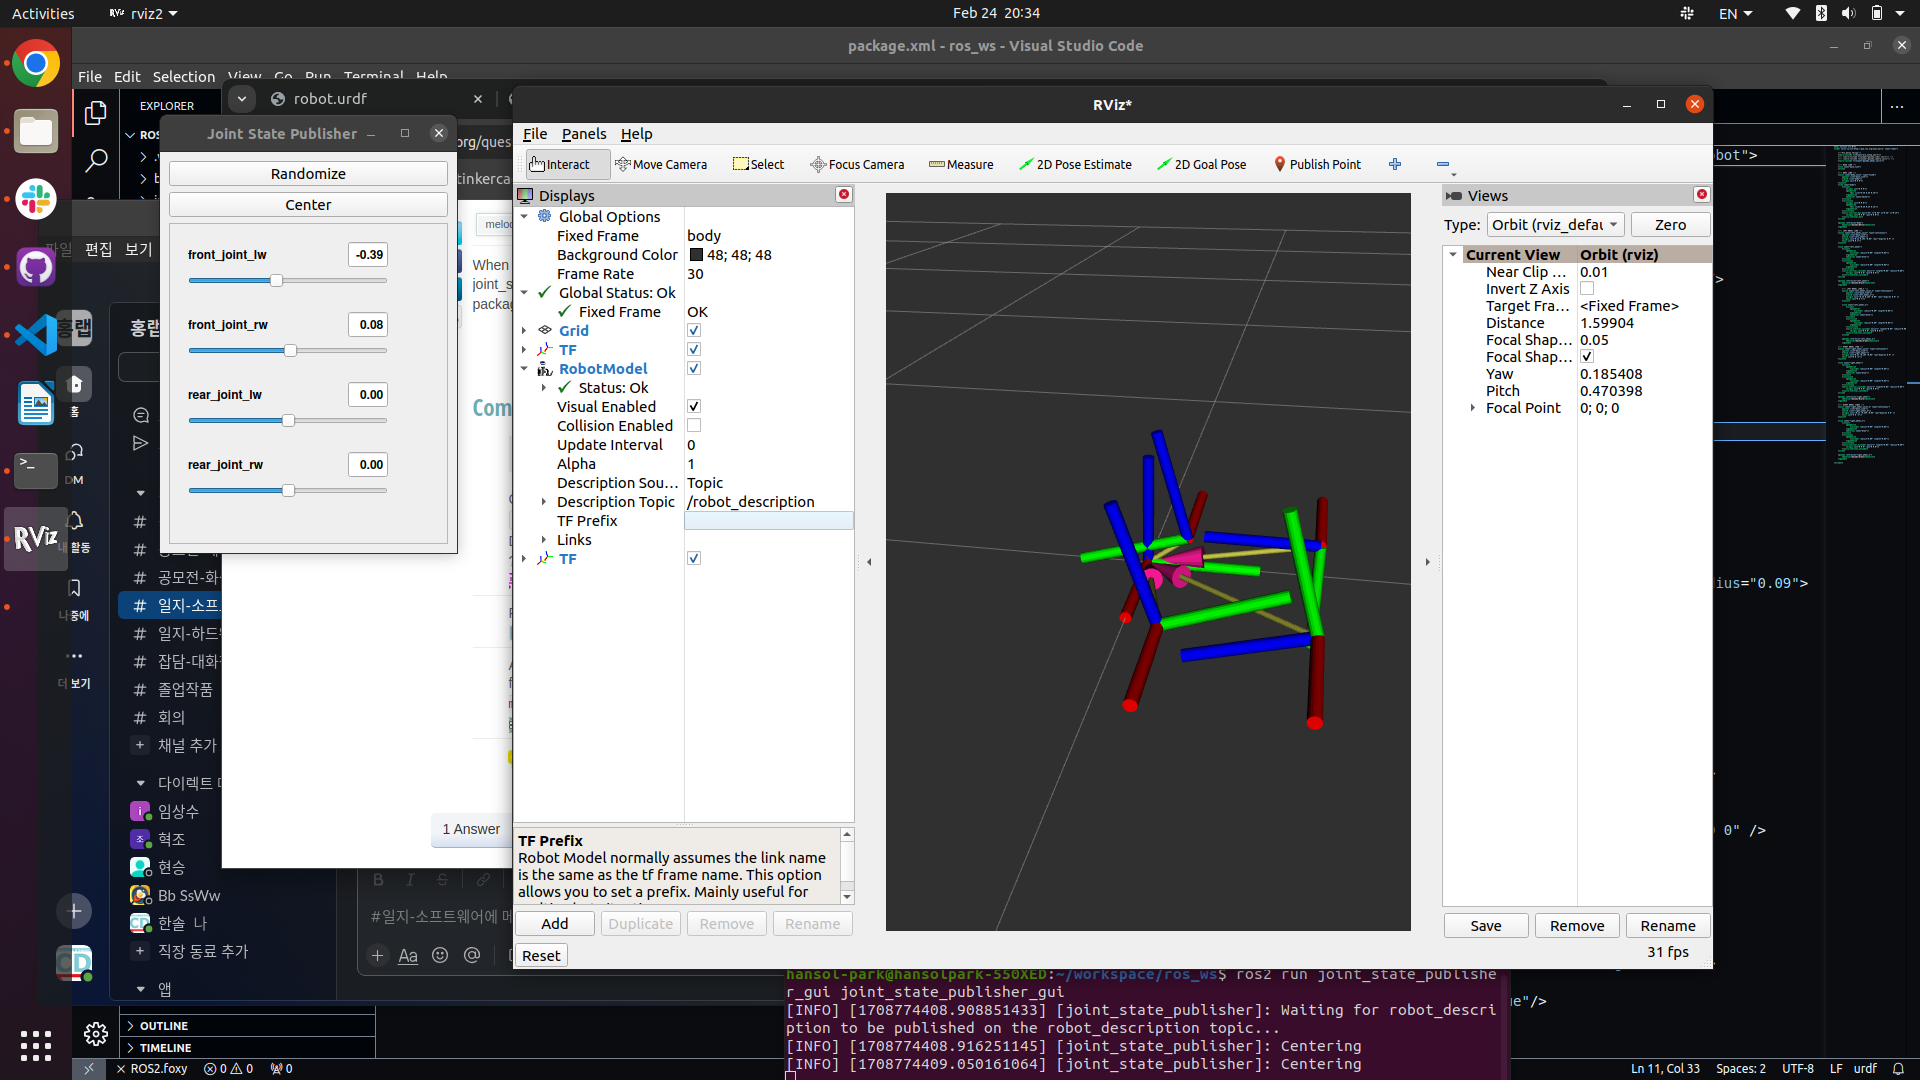Click the front_joint_lw slider handle

pyautogui.click(x=276, y=281)
